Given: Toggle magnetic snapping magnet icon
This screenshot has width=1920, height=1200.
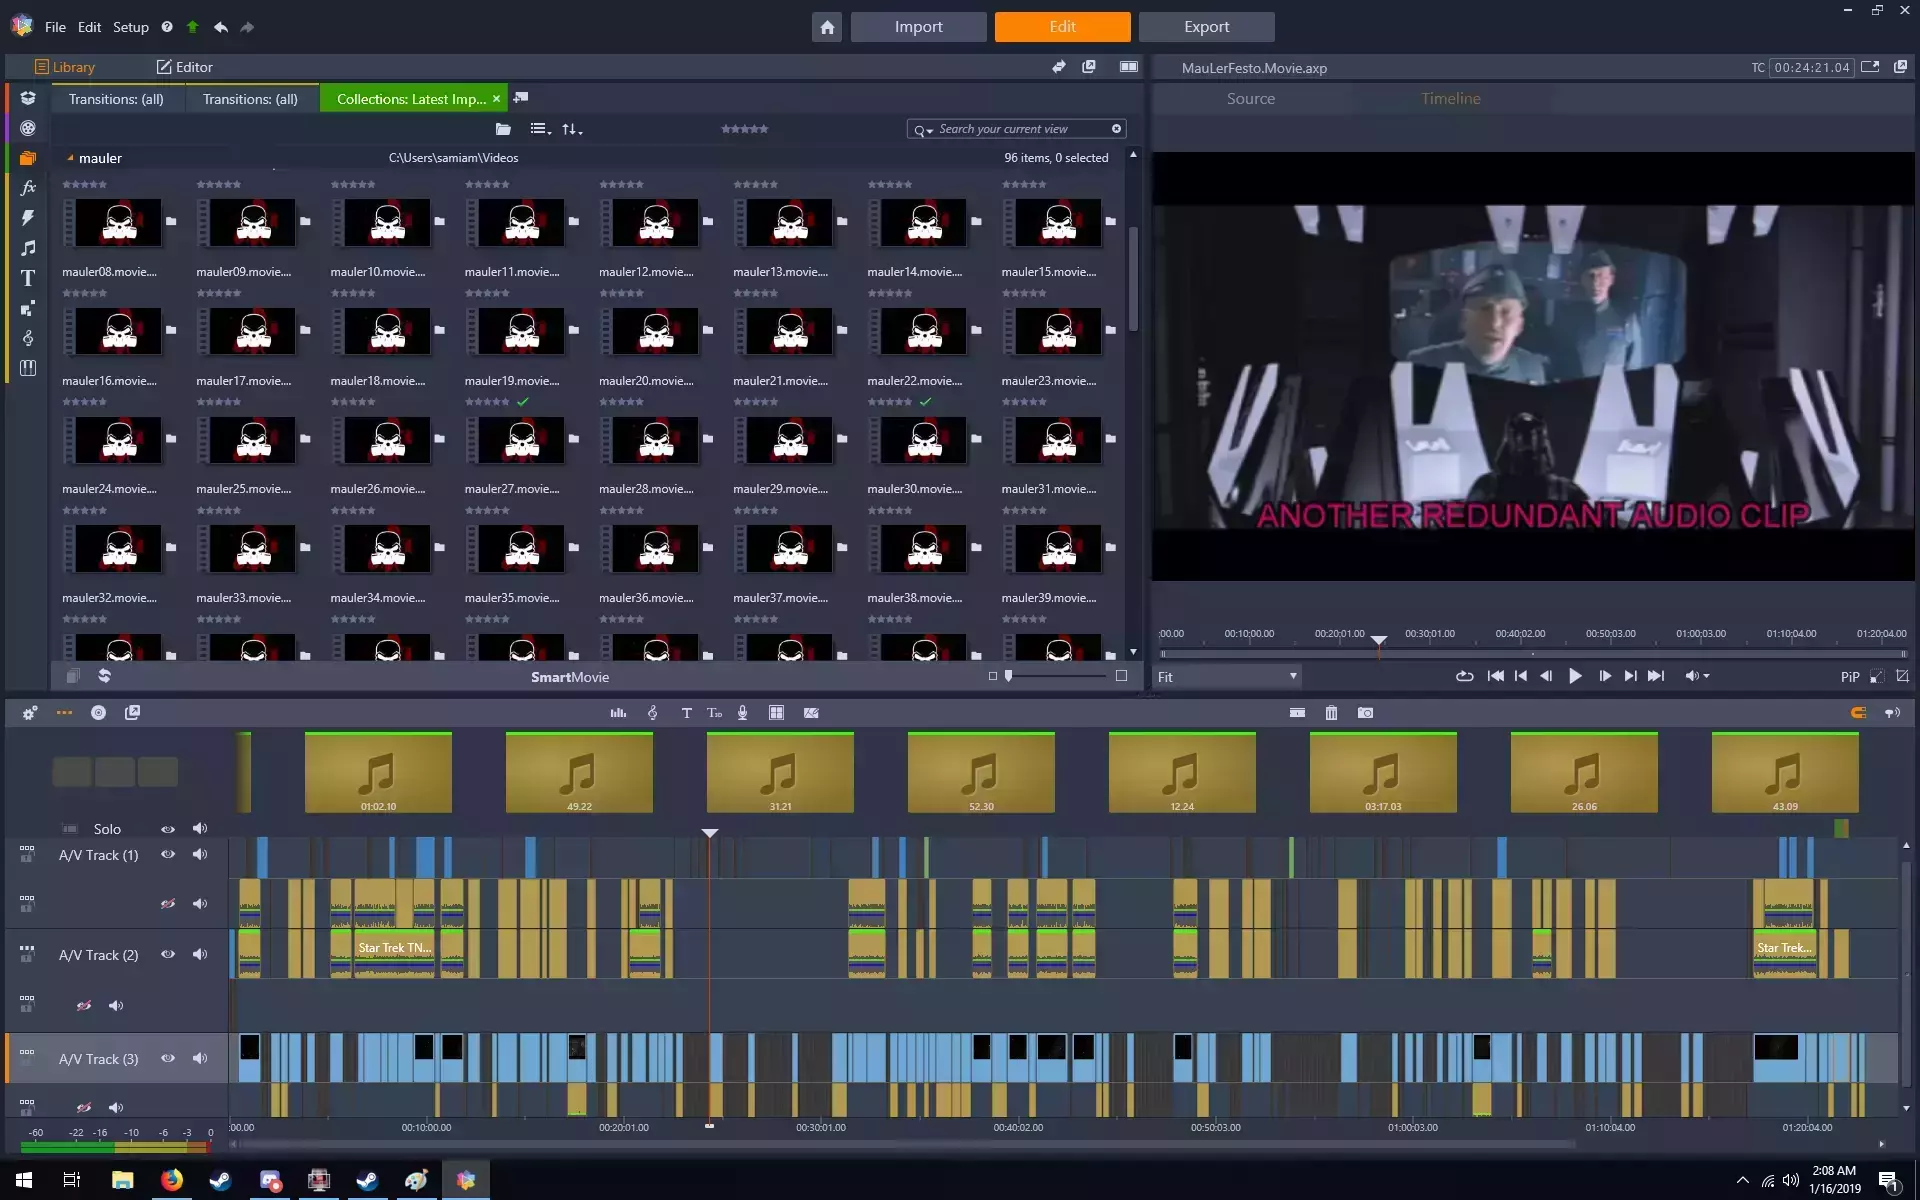Looking at the screenshot, I should pos(1858,713).
